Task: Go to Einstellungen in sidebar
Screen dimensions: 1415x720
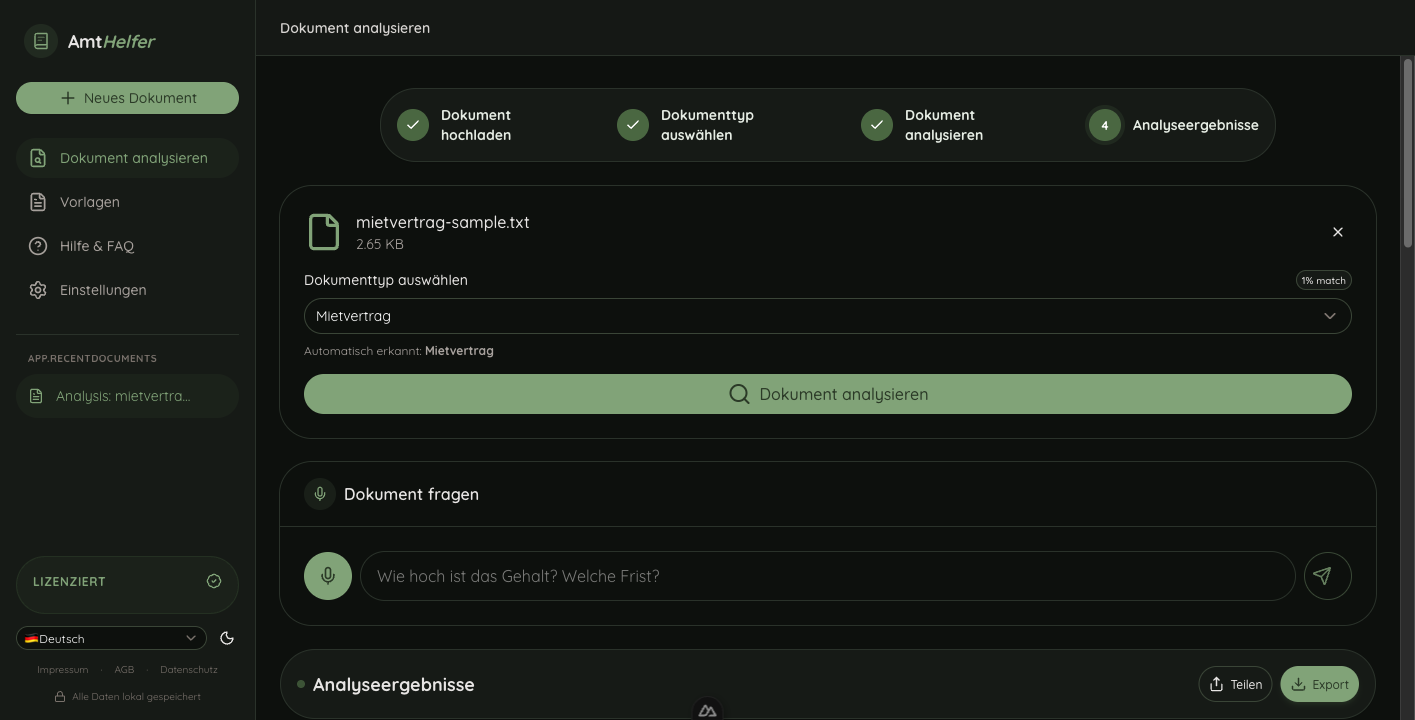Action: 102,290
